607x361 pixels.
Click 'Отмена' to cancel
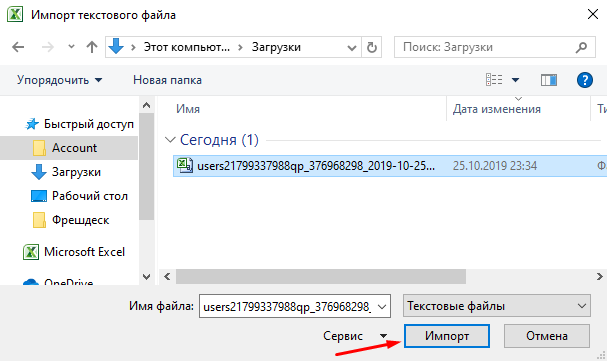click(x=547, y=336)
